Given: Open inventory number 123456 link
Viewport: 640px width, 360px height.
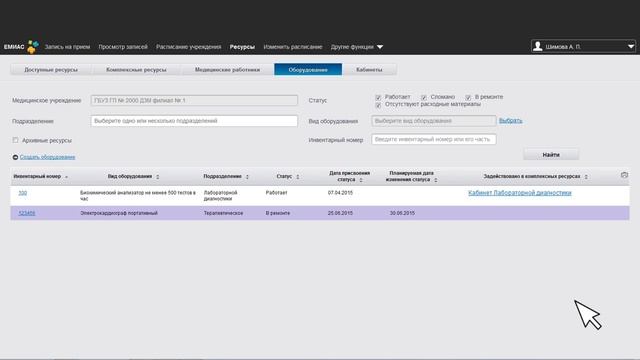Looking at the screenshot, I should (27, 213).
